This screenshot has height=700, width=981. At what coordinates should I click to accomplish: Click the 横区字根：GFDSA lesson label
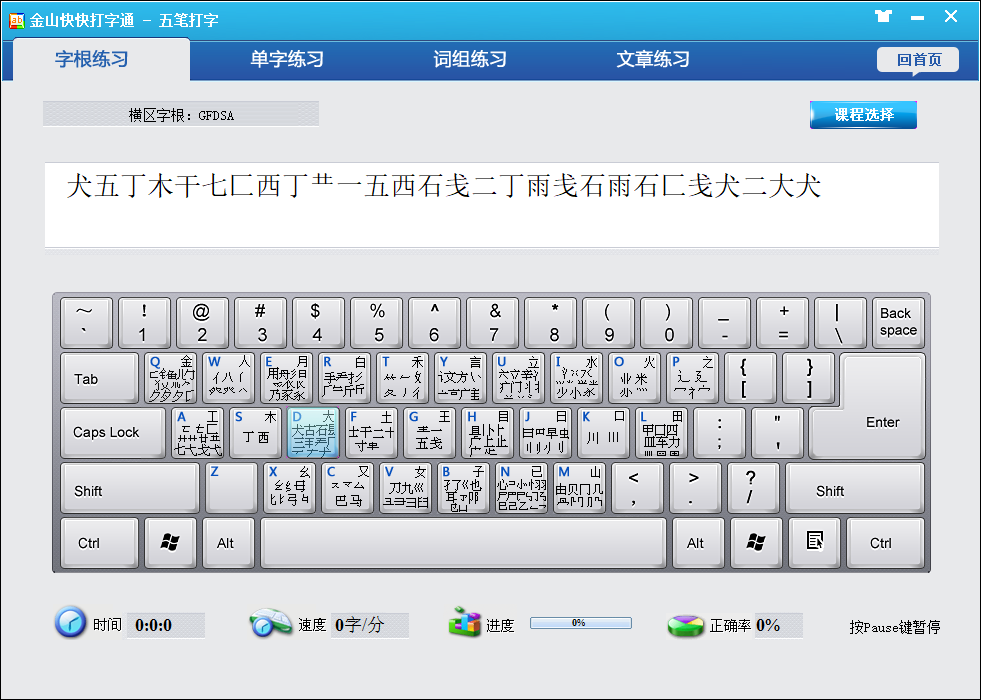tap(181, 114)
